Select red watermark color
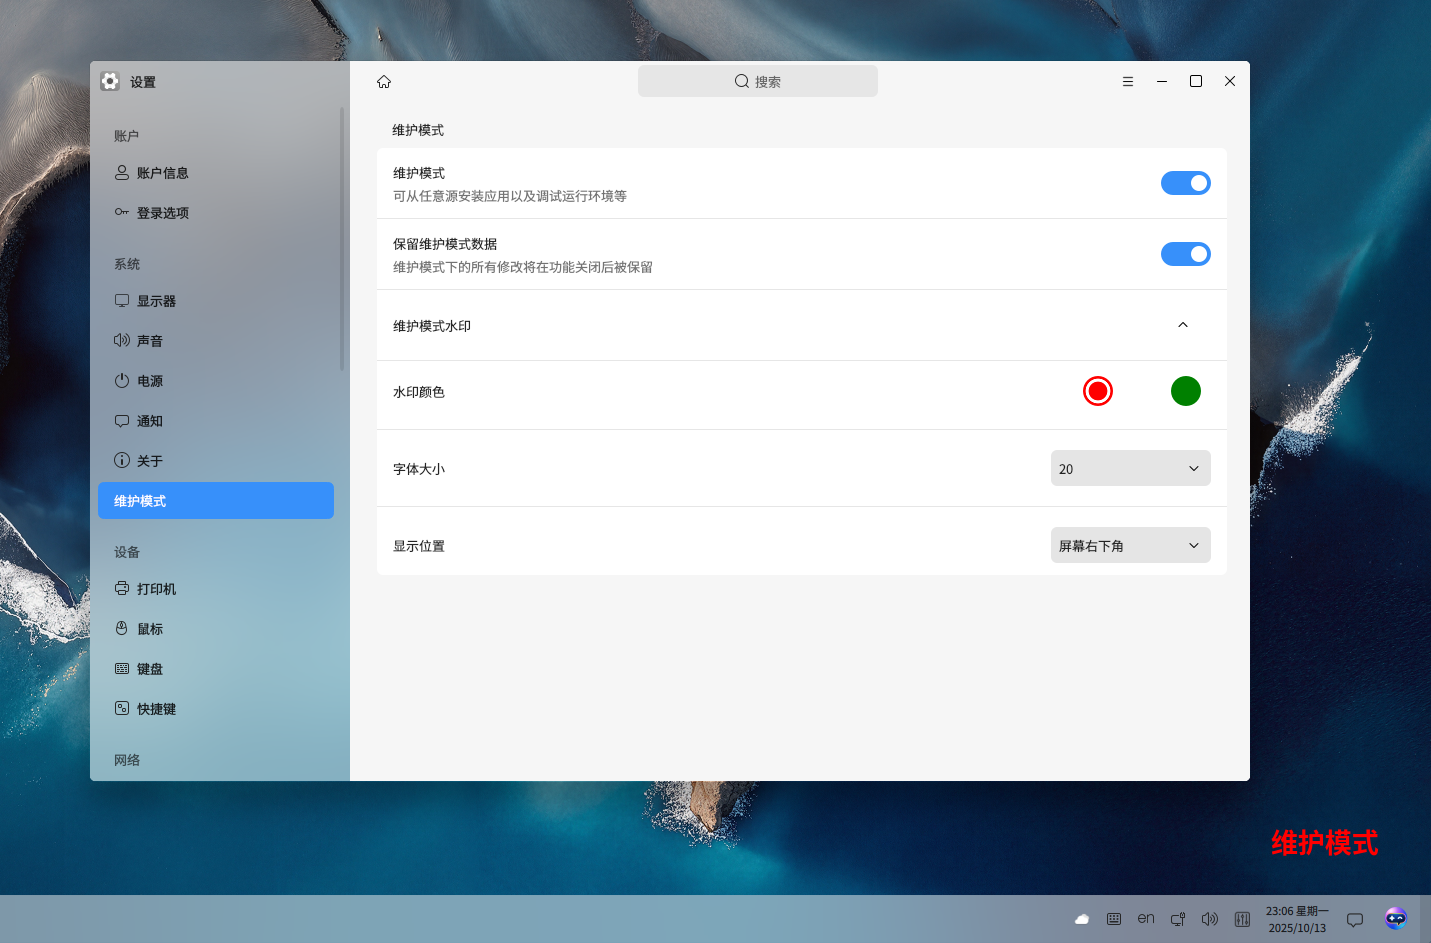 (1098, 391)
